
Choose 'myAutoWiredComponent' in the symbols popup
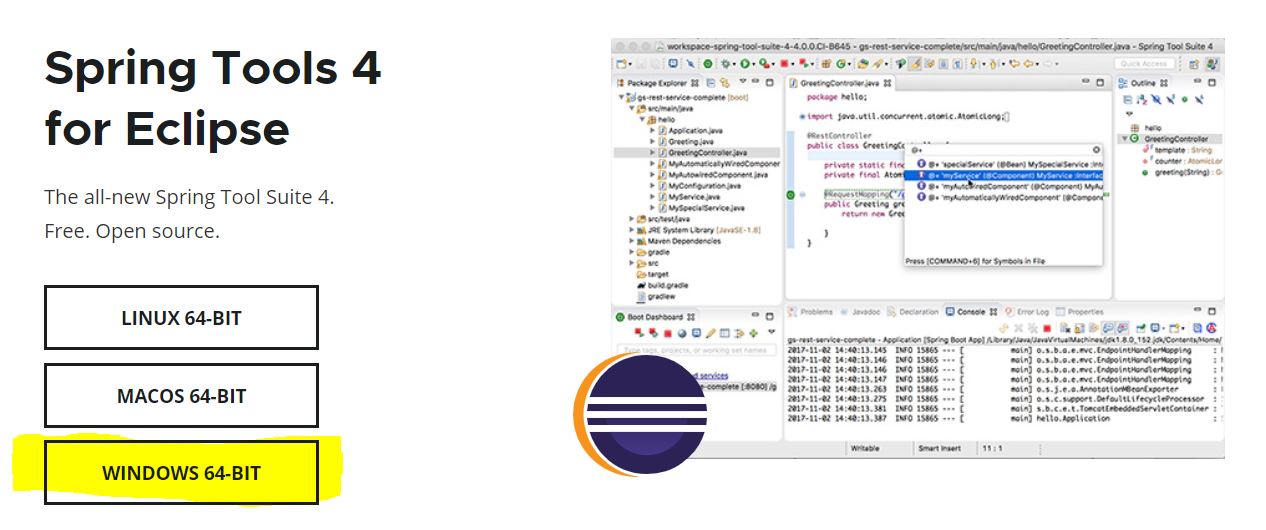1009,186
